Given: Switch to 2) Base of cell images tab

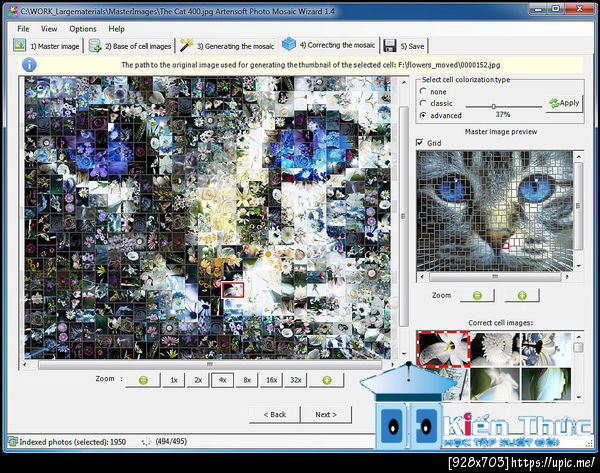Looking at the screenshot, I should tap(130, 46).
